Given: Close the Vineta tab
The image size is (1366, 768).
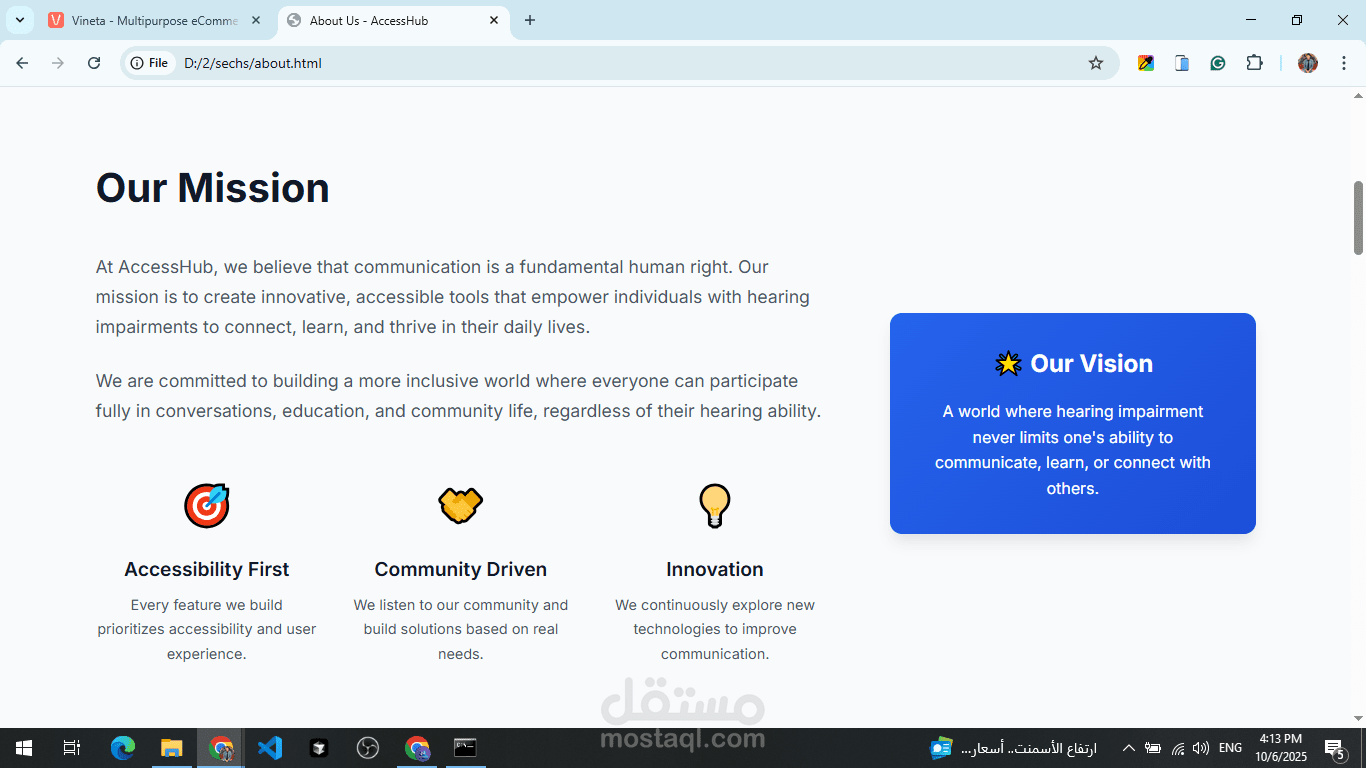Looking at the screenshot, I should pyautogui.click(x=256, y=20).
